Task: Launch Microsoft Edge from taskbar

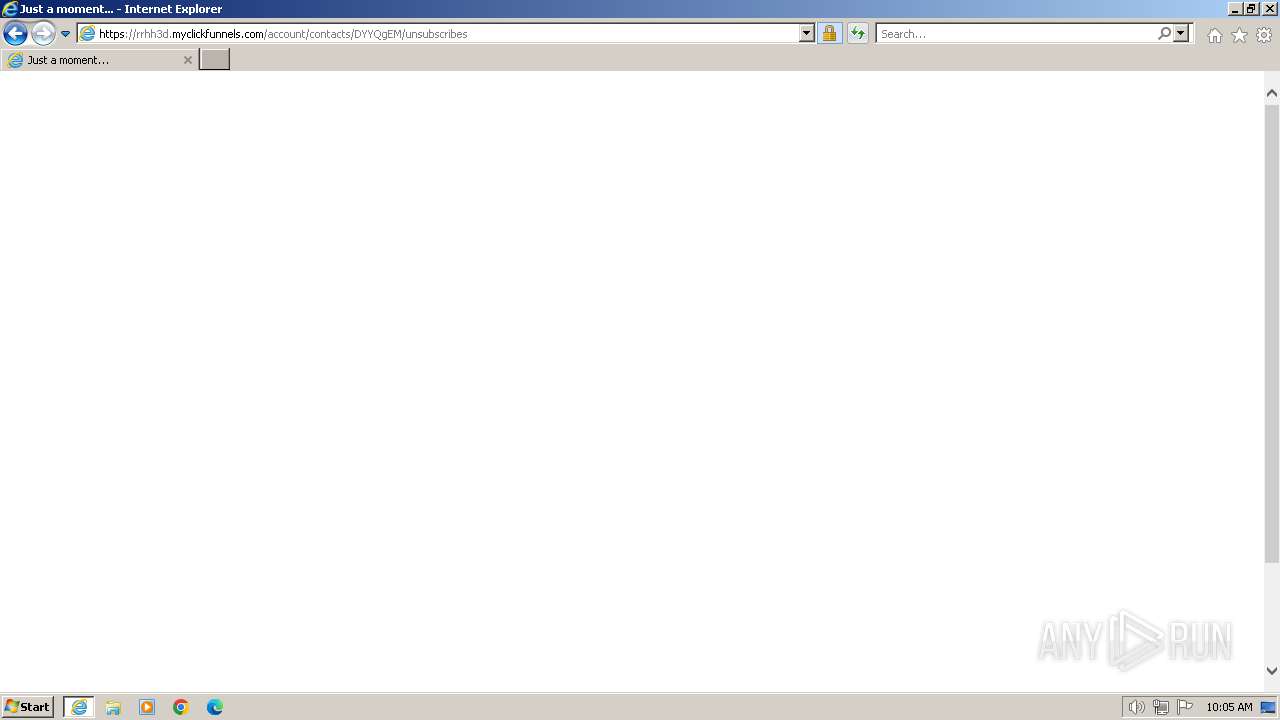Action: pyautogui.click(x=215, y=707)
